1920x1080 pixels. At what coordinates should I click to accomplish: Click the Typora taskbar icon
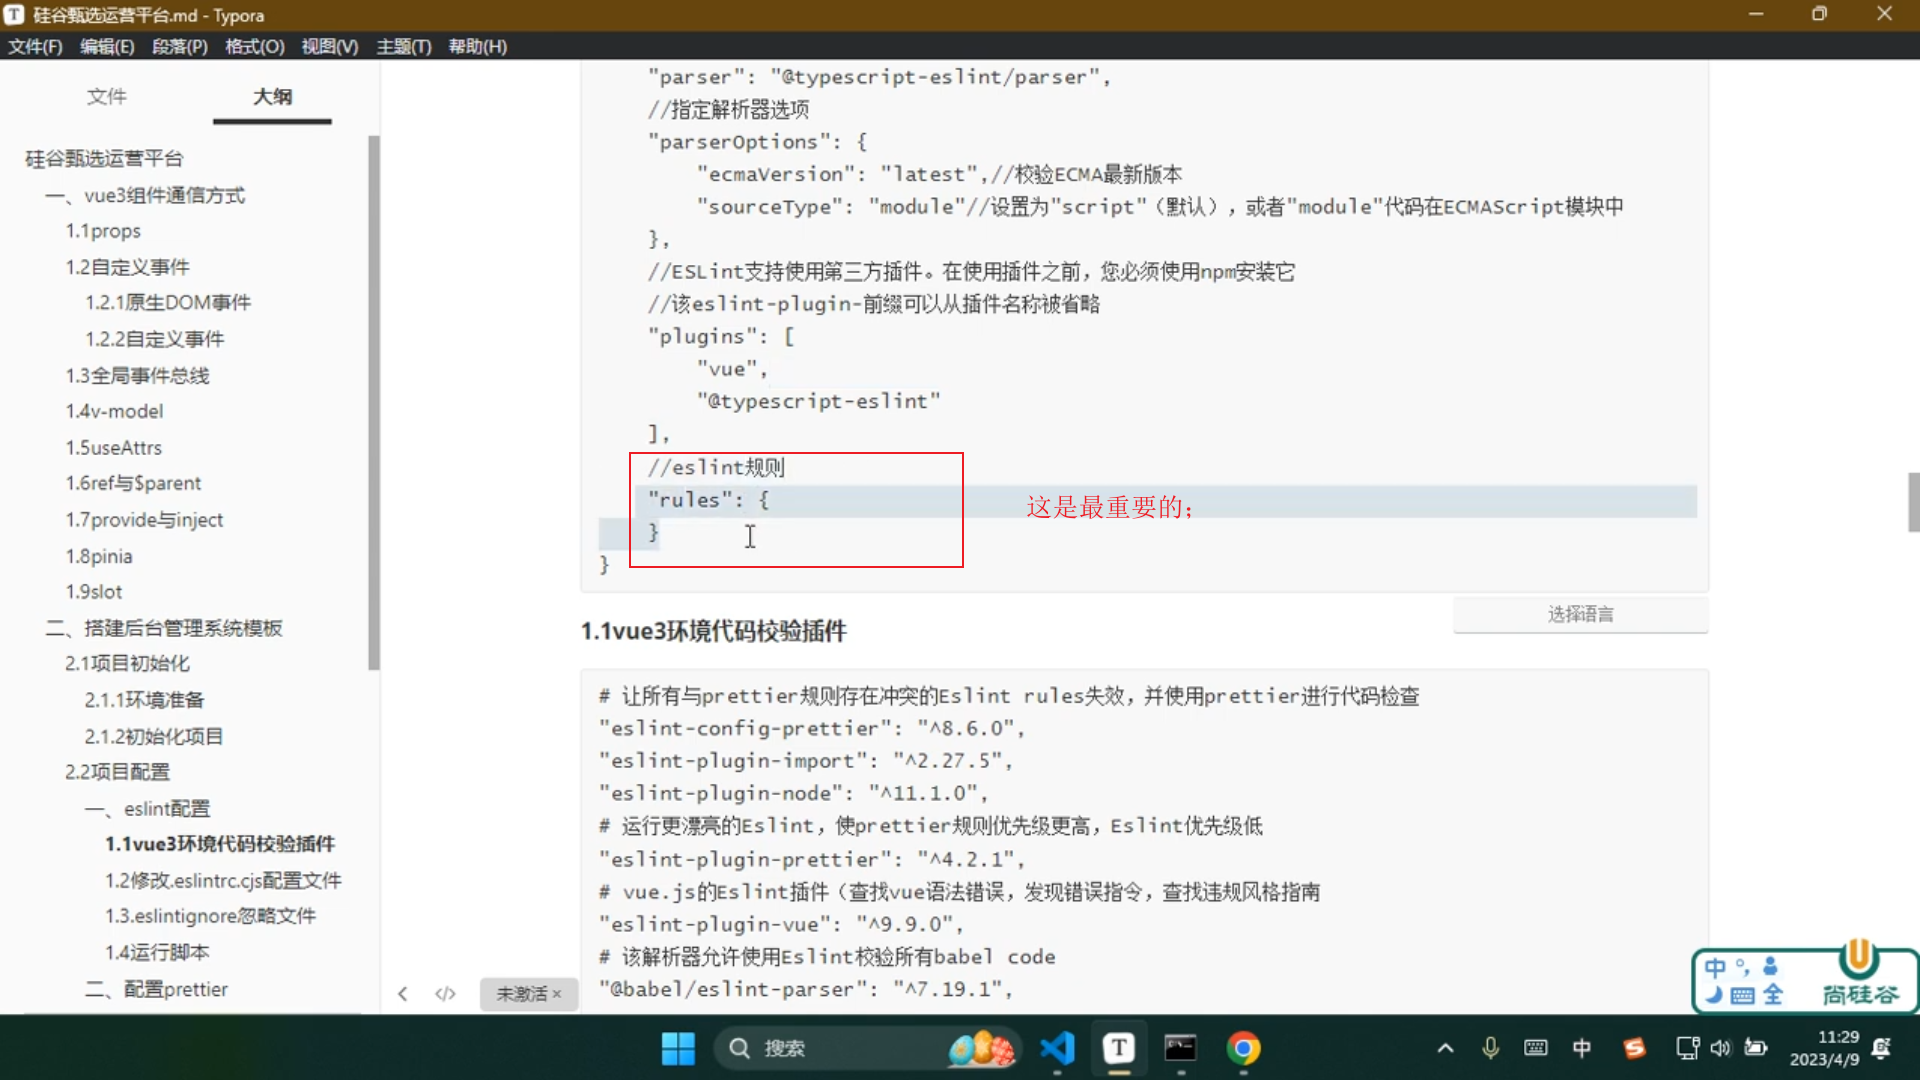tap(1118, 1048)
